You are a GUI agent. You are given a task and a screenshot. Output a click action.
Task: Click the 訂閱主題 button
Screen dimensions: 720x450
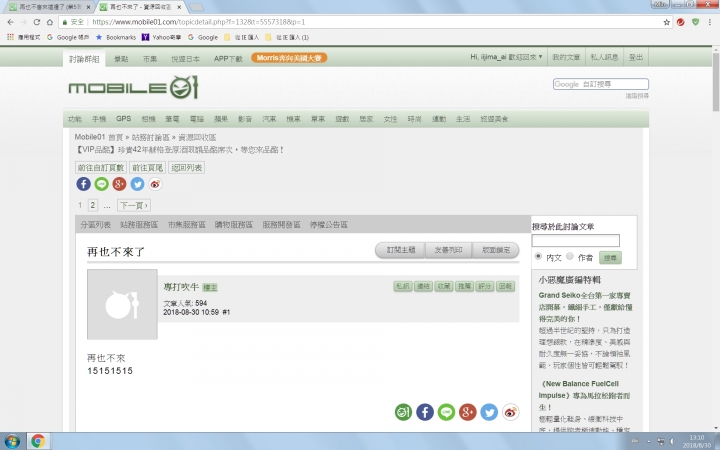(400, 250)
